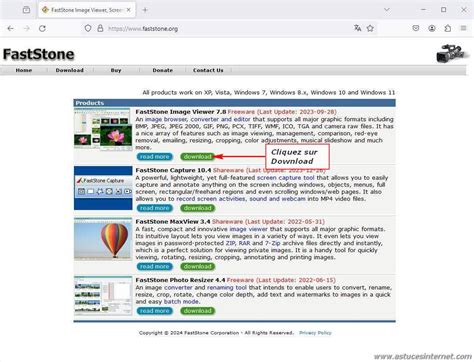Click the FastStone MaxView 3.4 title

(x=173, y=222)
